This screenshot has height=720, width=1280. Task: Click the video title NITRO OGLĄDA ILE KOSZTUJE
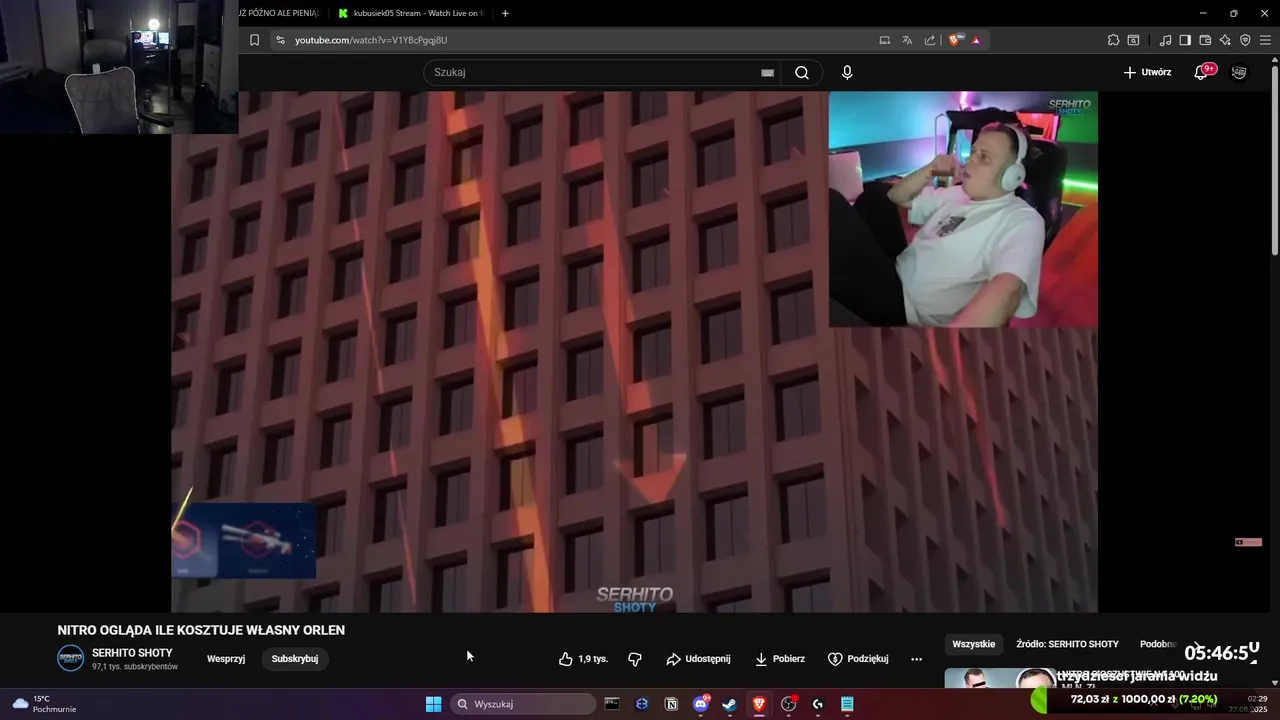(x=201, y=630)
